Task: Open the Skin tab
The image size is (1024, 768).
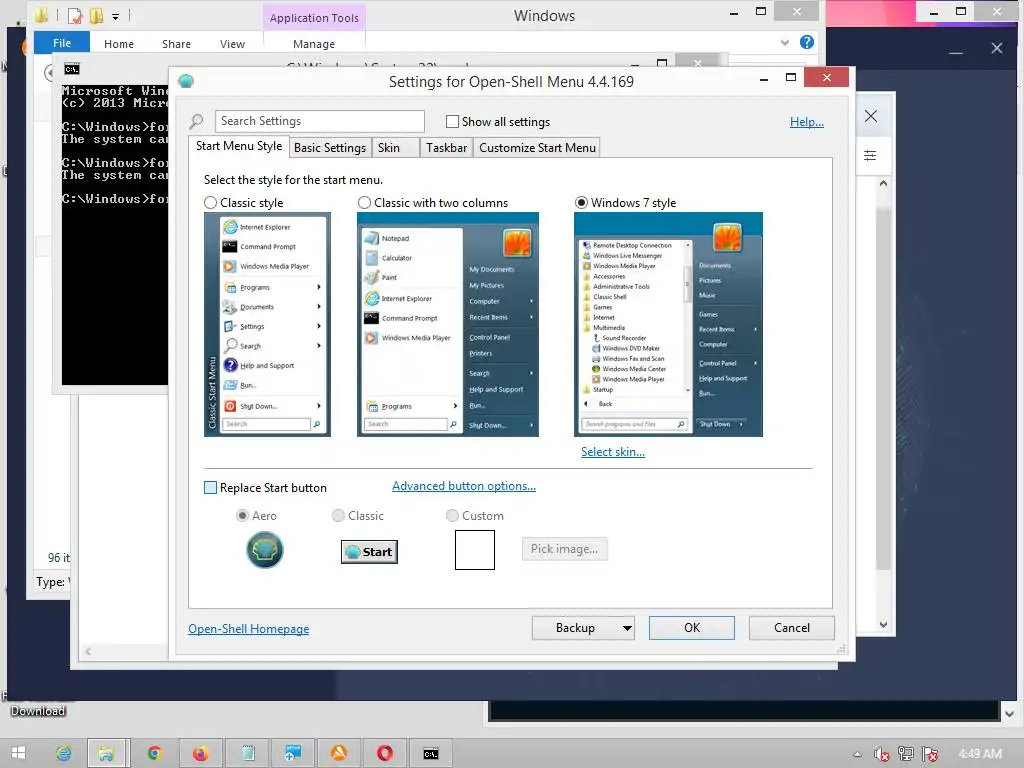Action: click(389, 148)
